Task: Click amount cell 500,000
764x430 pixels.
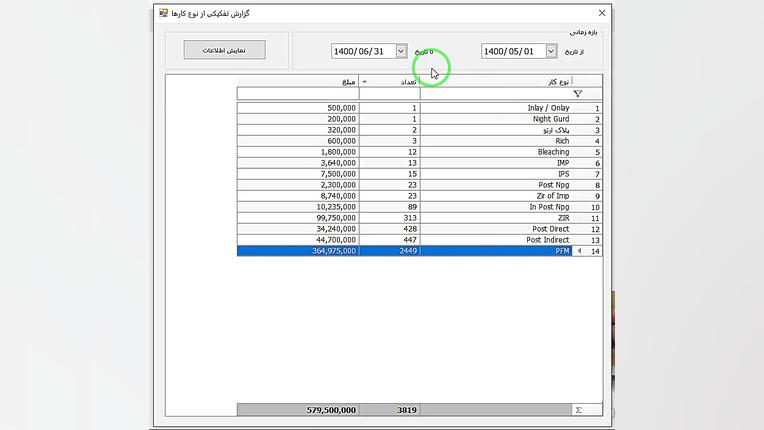Action: tap(298, 108)
